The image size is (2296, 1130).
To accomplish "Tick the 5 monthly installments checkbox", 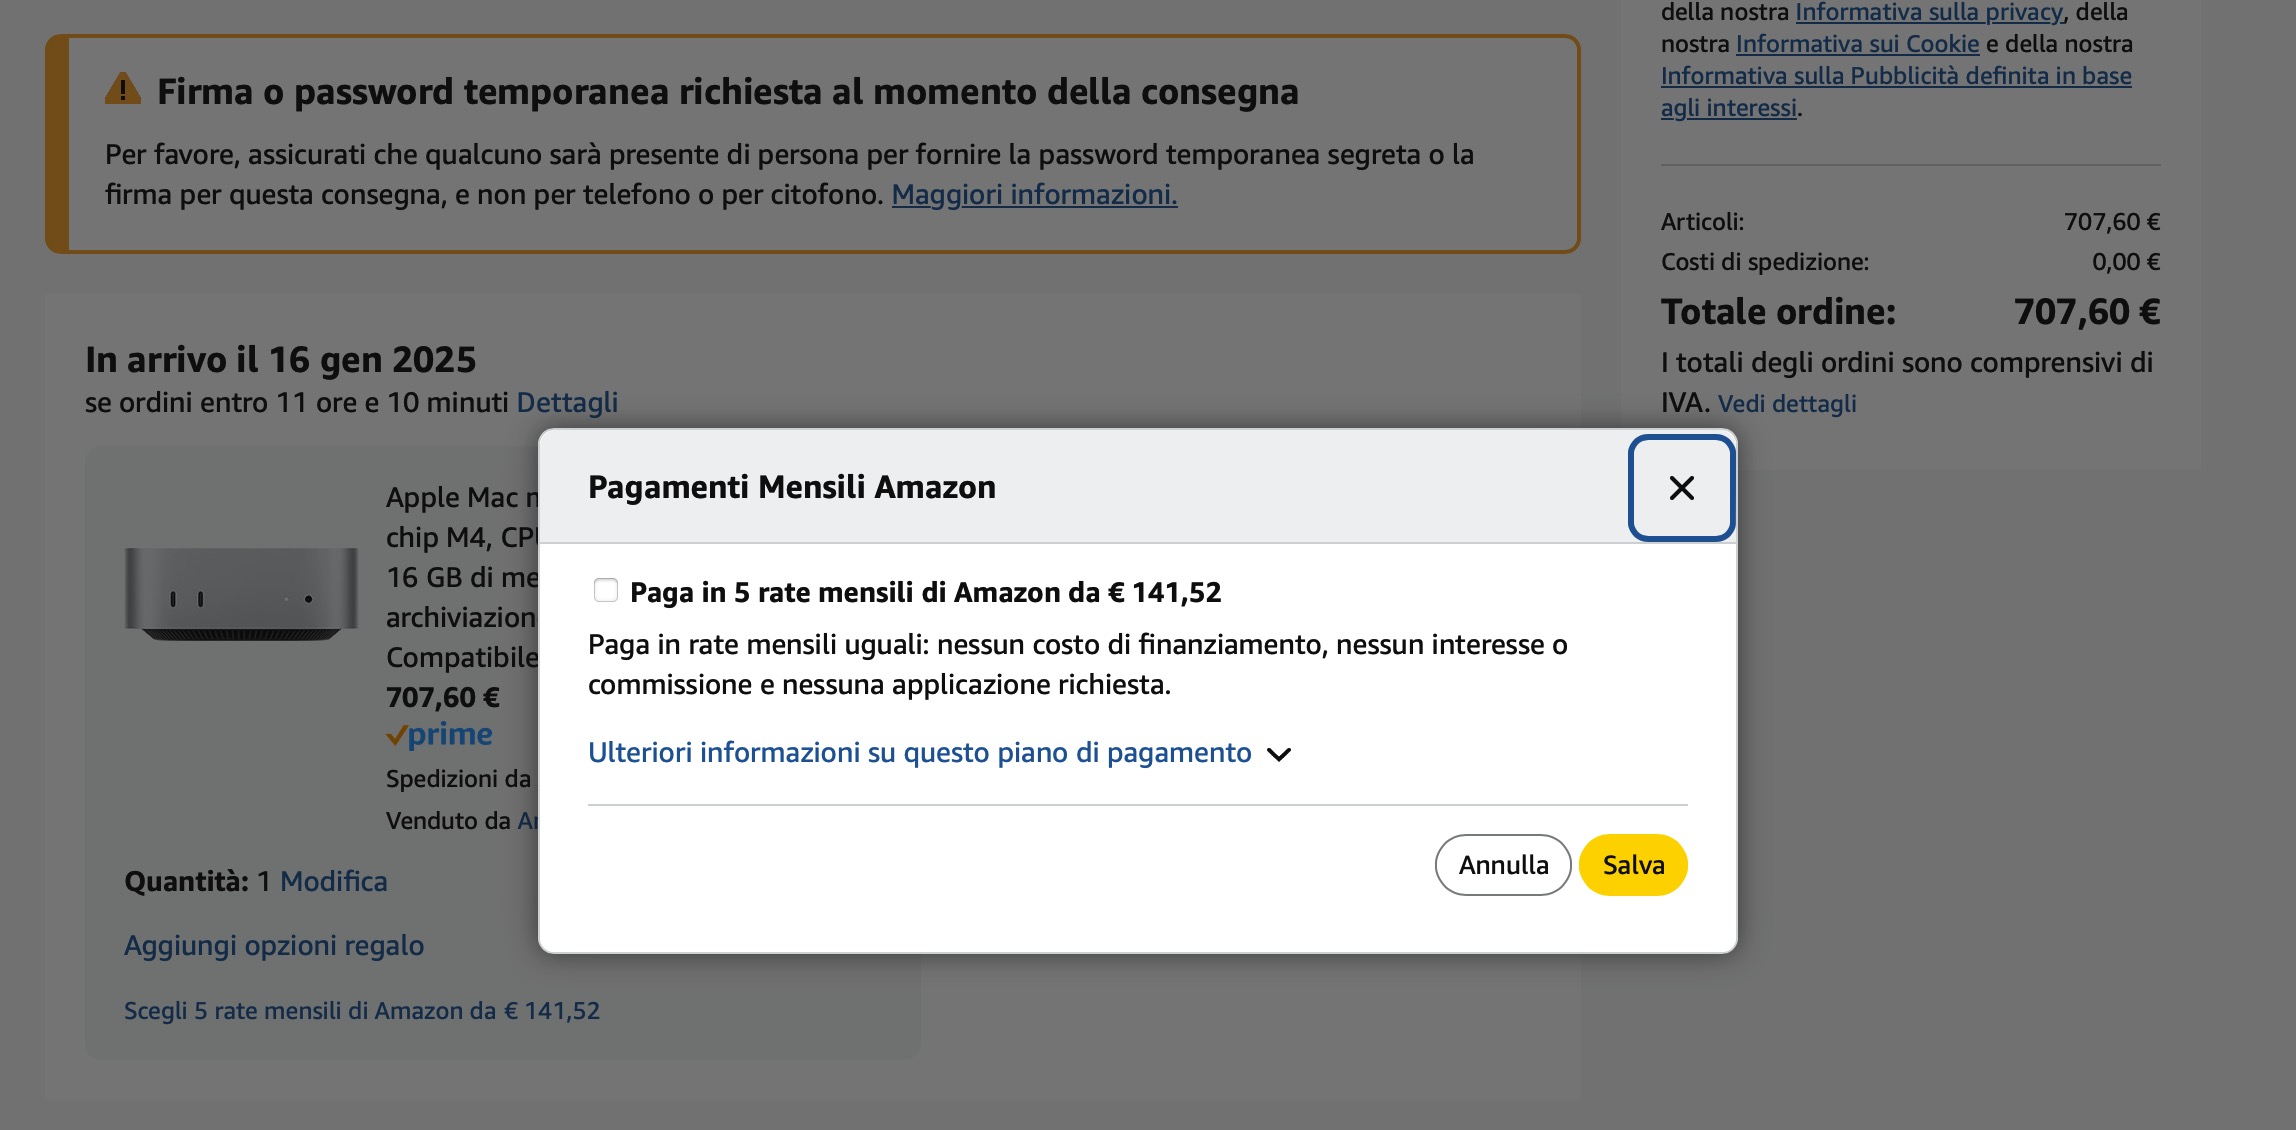I will coord(605,591).
